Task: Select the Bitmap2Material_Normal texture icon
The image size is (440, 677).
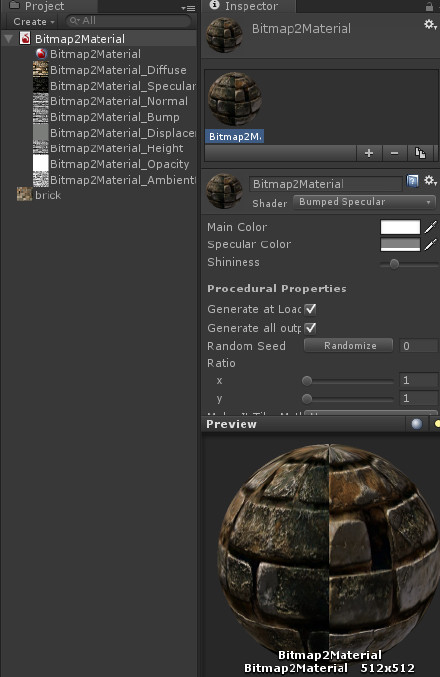Action: [x=41, y=101]
